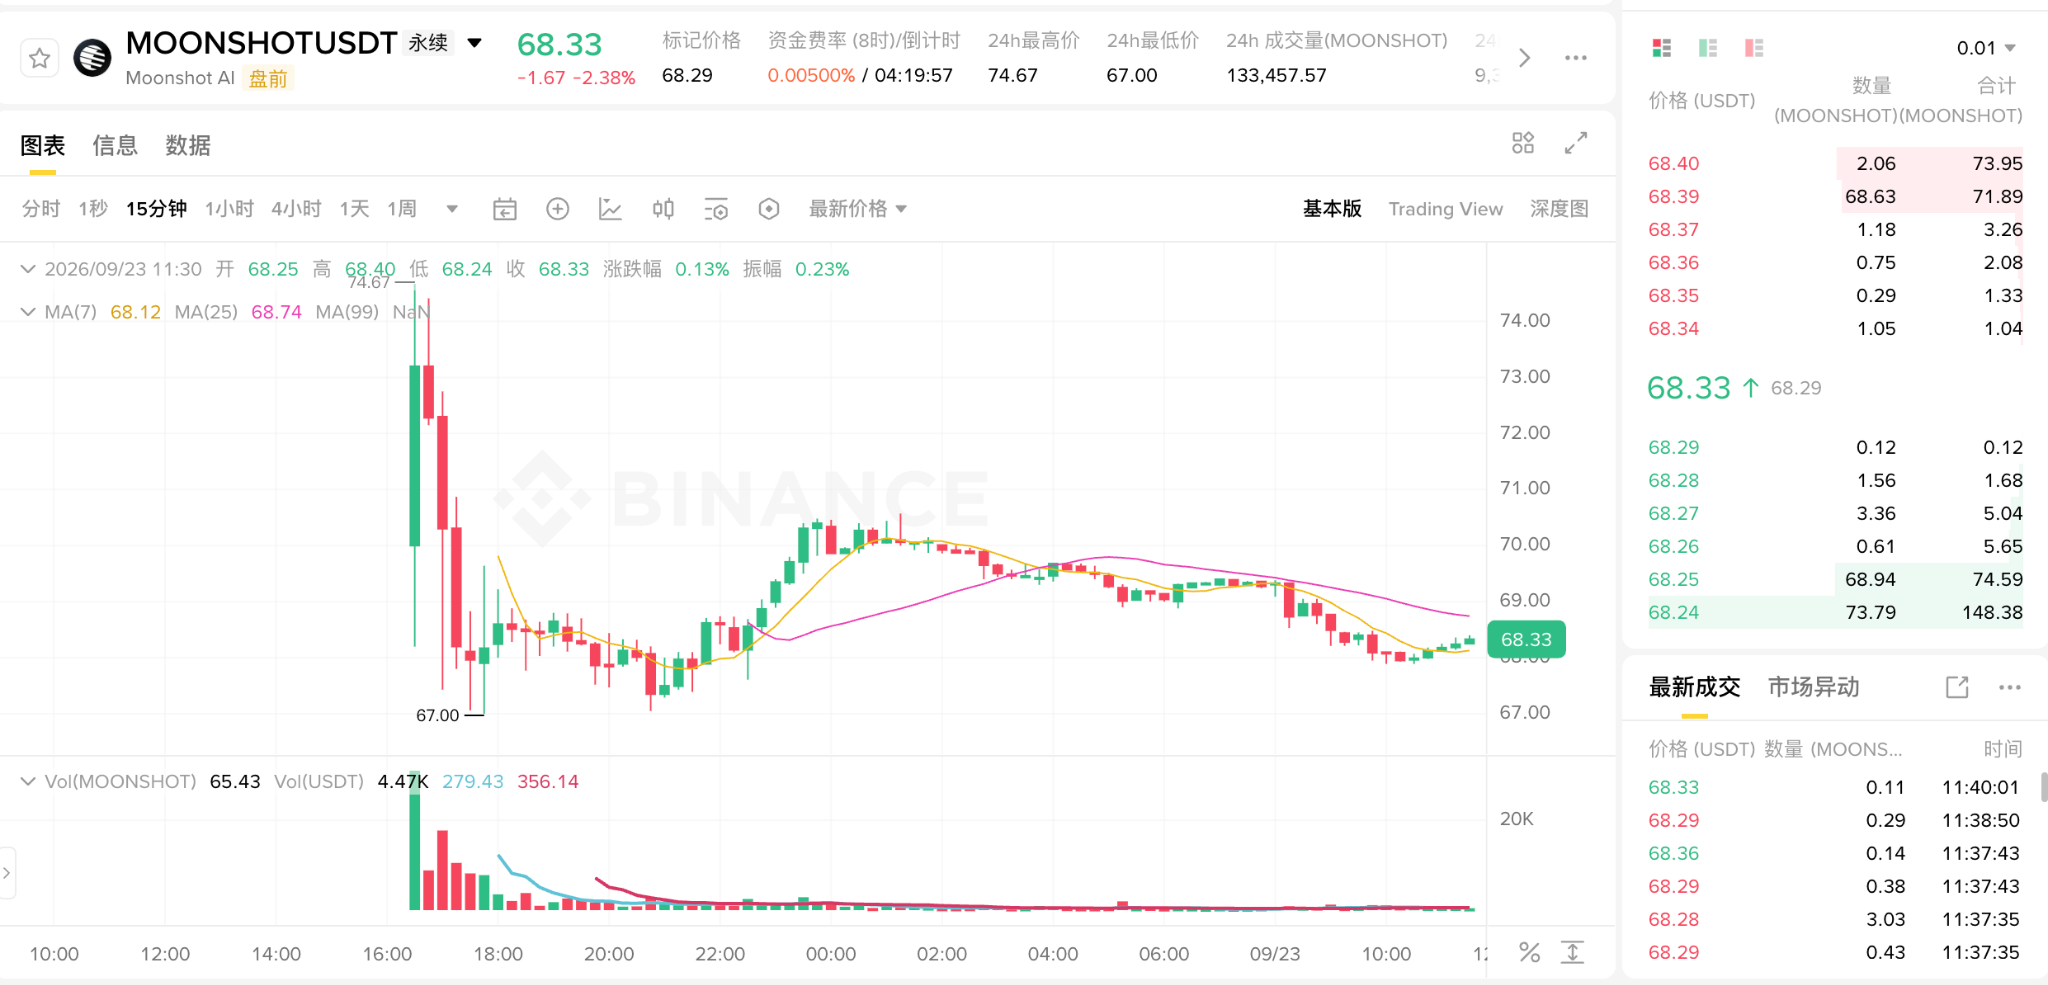Select the 4小时 interval
2048x985 pixels.
[x=296, y=209]
